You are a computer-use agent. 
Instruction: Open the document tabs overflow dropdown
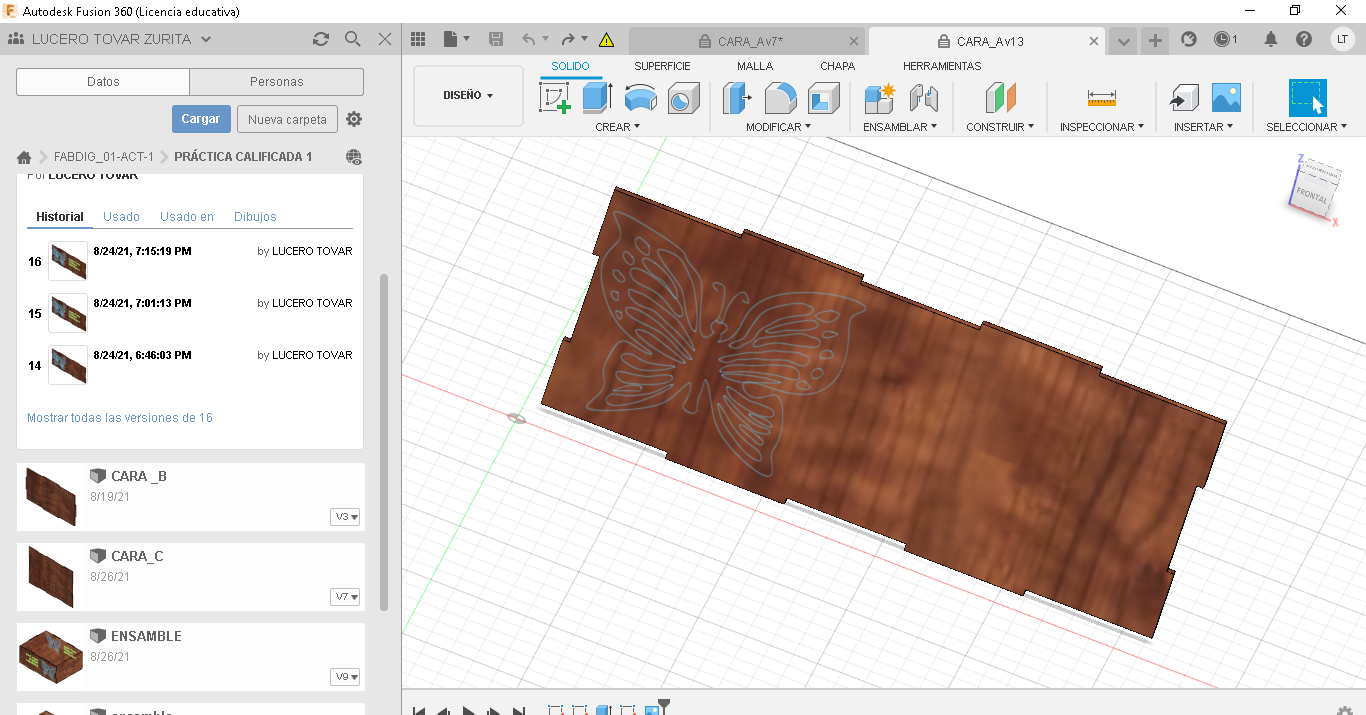[1124, 41]
